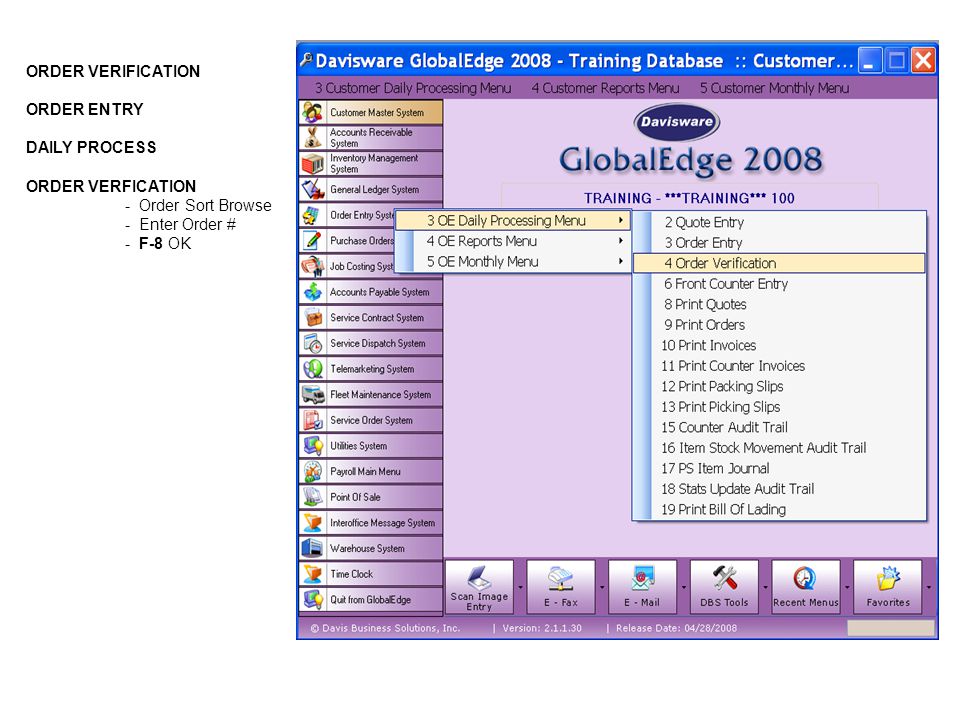The image size is (960, 720).
Task: Open DBS Tools
Action: (x=724, y=587)
